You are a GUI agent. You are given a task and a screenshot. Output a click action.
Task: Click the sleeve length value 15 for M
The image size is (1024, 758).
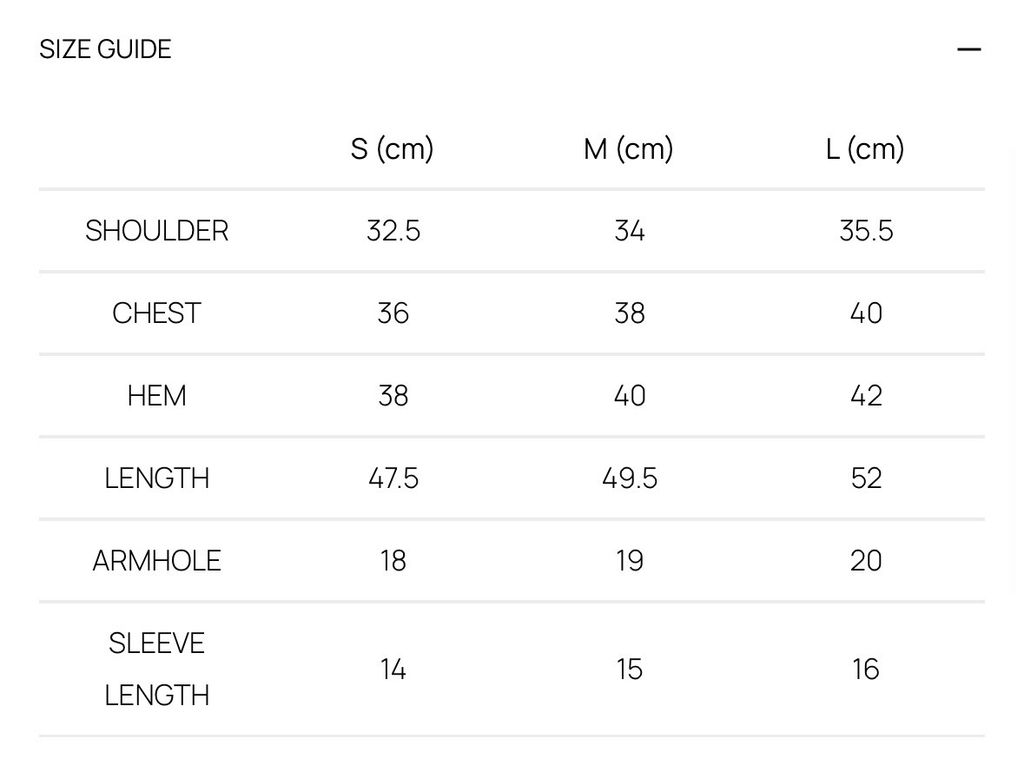click(630, 669)
